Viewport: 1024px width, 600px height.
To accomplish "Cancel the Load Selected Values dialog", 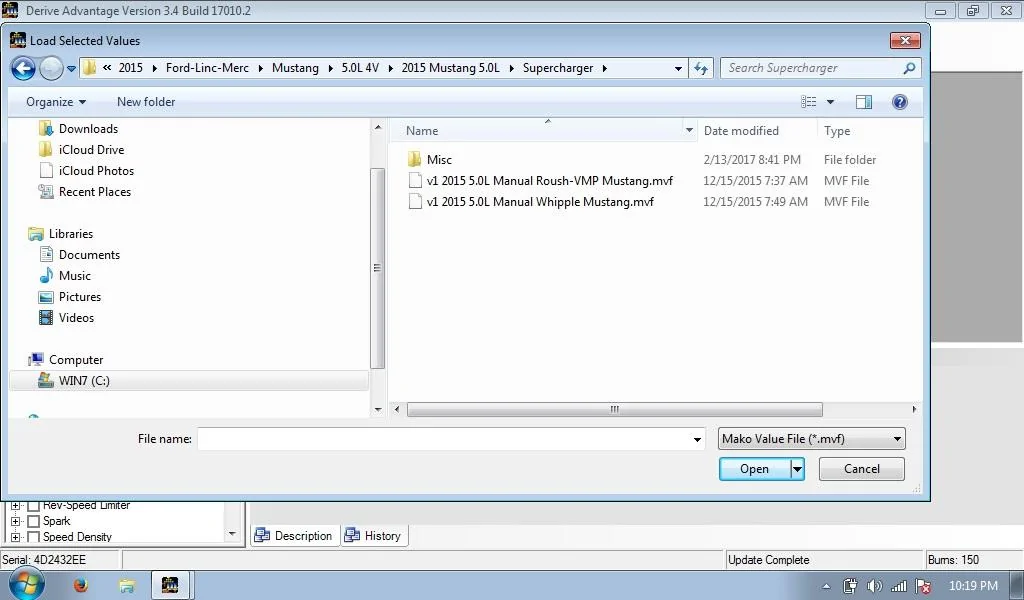I will pos(861,469).
